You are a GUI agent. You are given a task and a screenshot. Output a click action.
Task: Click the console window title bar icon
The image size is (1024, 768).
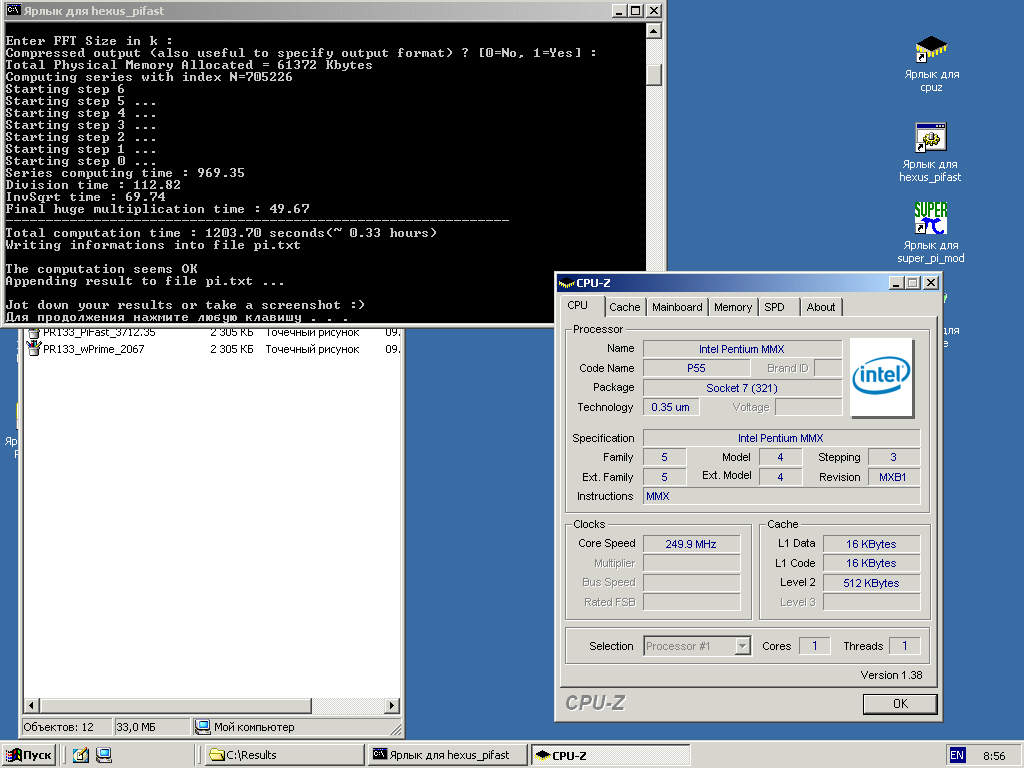point(13,10)
